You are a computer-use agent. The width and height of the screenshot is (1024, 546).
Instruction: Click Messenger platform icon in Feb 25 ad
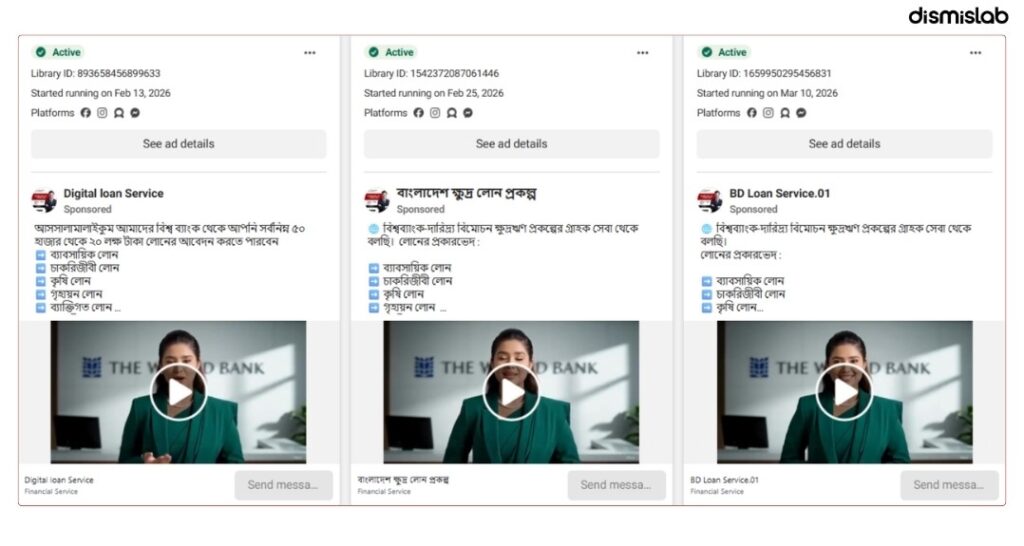468,113
